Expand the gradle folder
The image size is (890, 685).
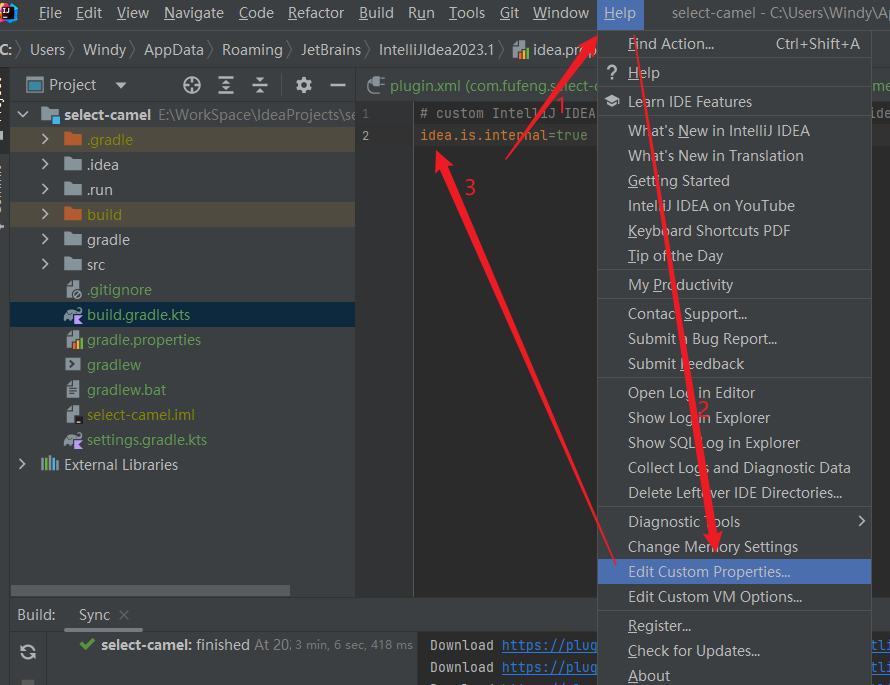click(x=45, y=239)
